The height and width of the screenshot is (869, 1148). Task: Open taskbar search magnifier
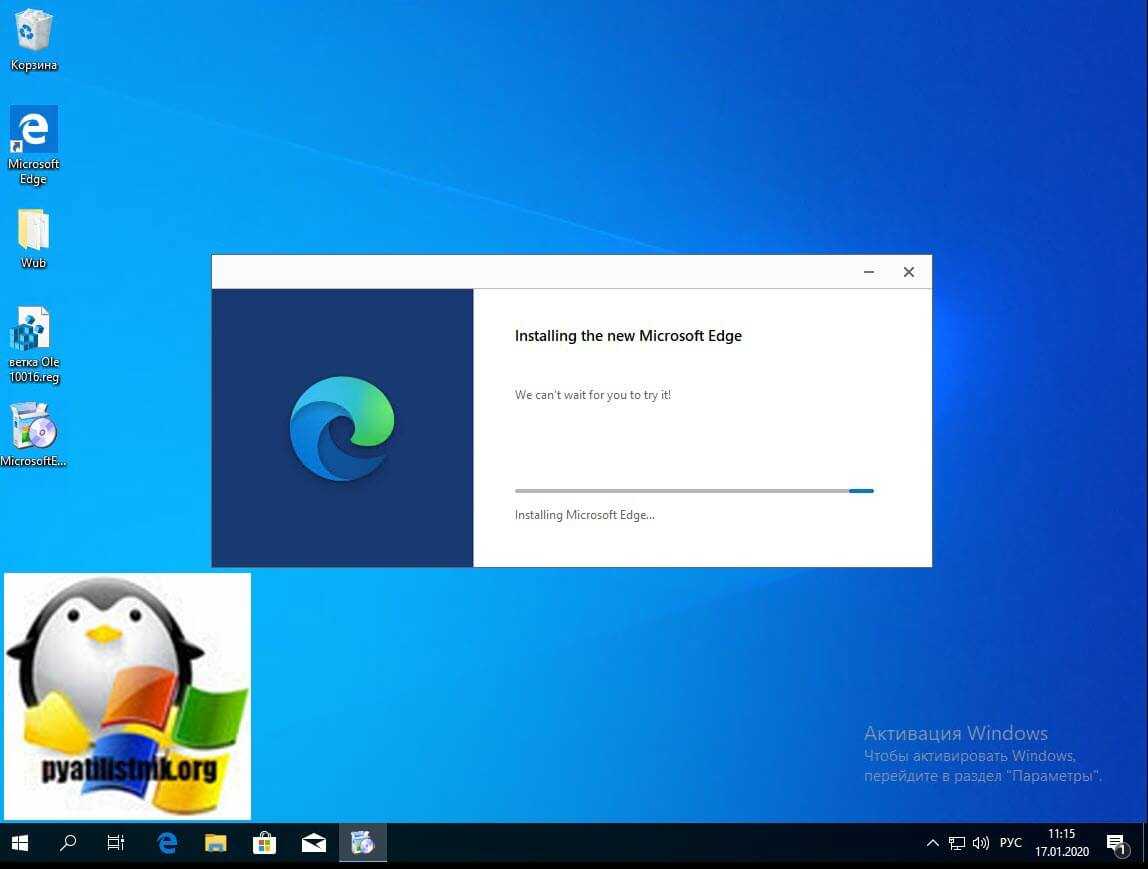(x=68, y=843)
